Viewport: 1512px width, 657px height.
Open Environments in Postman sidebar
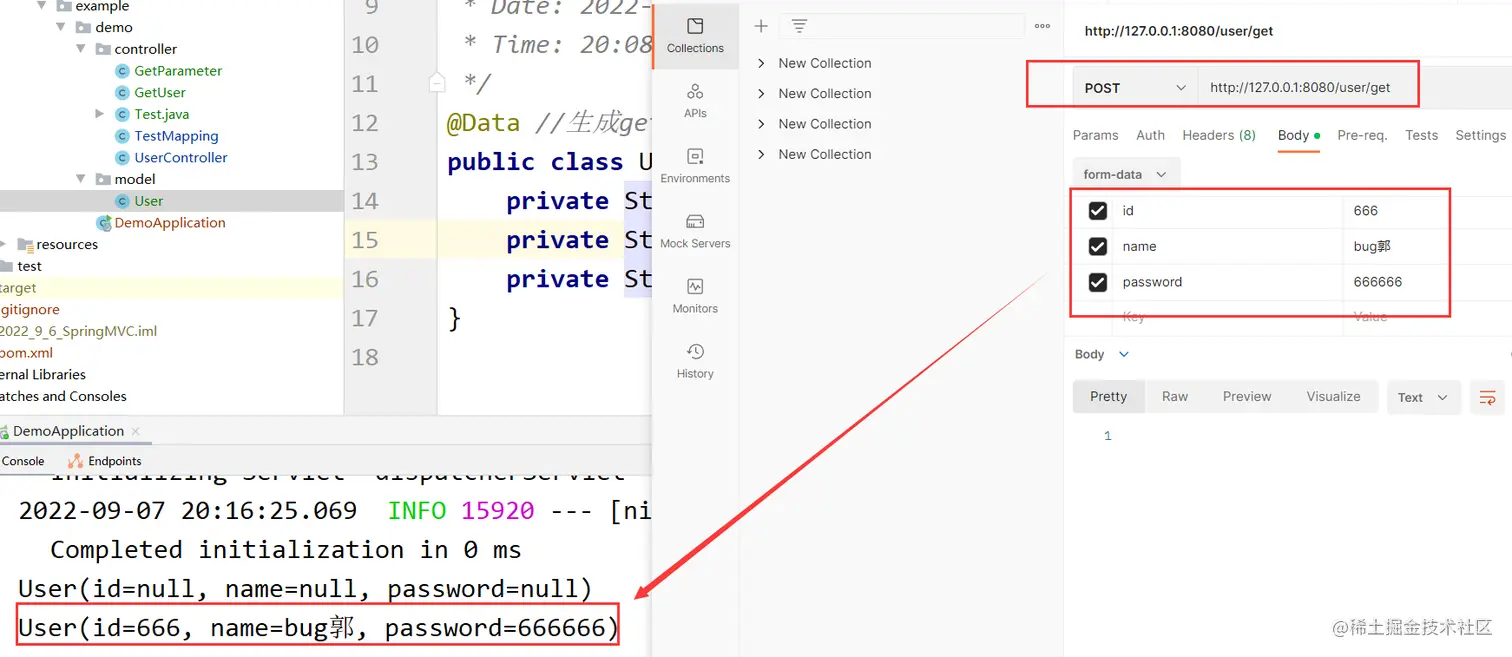coord(695,166)
